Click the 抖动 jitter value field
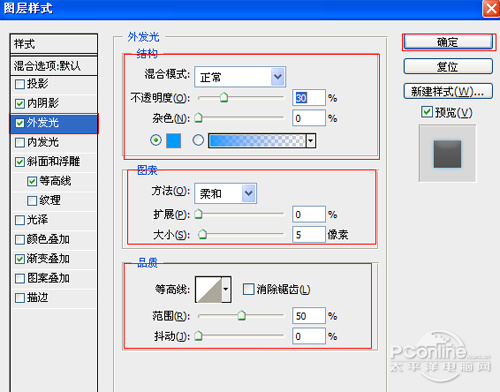Viewport: 500px width, 392px height. click(x=309, y=336)
